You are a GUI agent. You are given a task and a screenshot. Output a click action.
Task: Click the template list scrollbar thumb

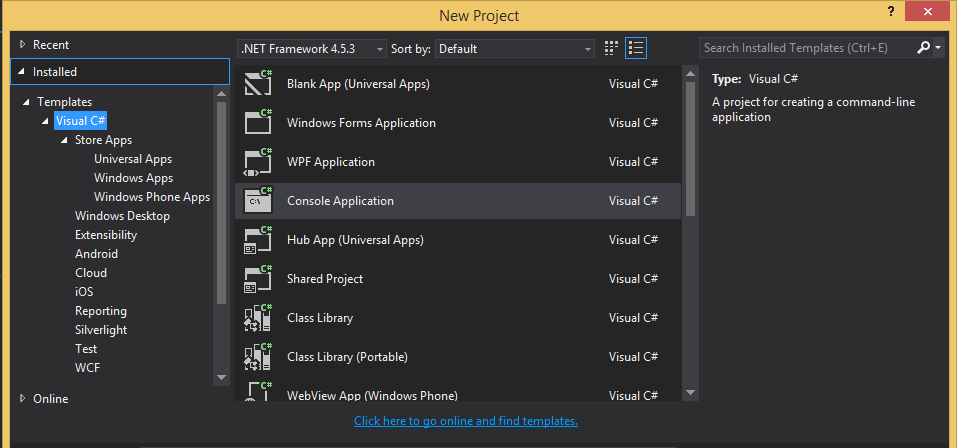tap(690, 149)
